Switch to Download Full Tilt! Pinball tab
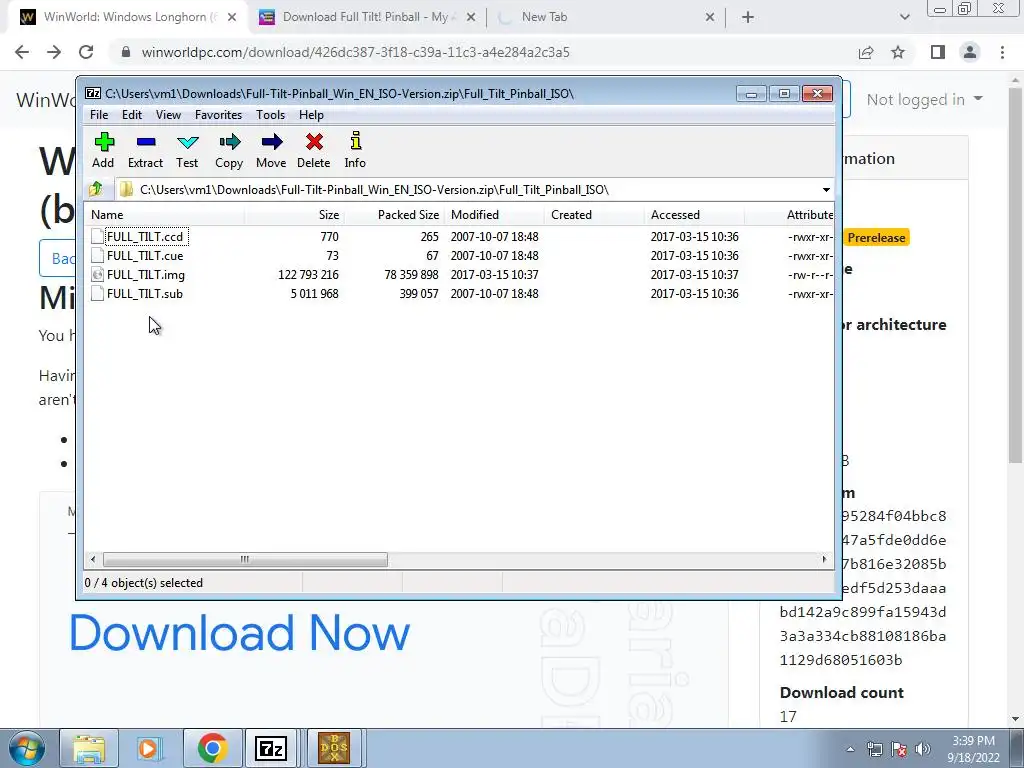Image resolution: width=1024 pixels, height=768 pixels. 366,18
